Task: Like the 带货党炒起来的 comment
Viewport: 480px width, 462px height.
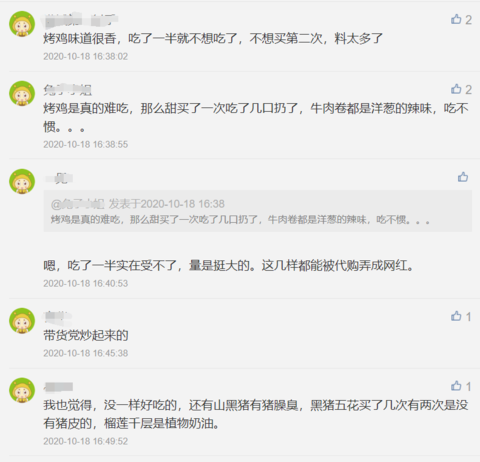Action: point(456,316)
